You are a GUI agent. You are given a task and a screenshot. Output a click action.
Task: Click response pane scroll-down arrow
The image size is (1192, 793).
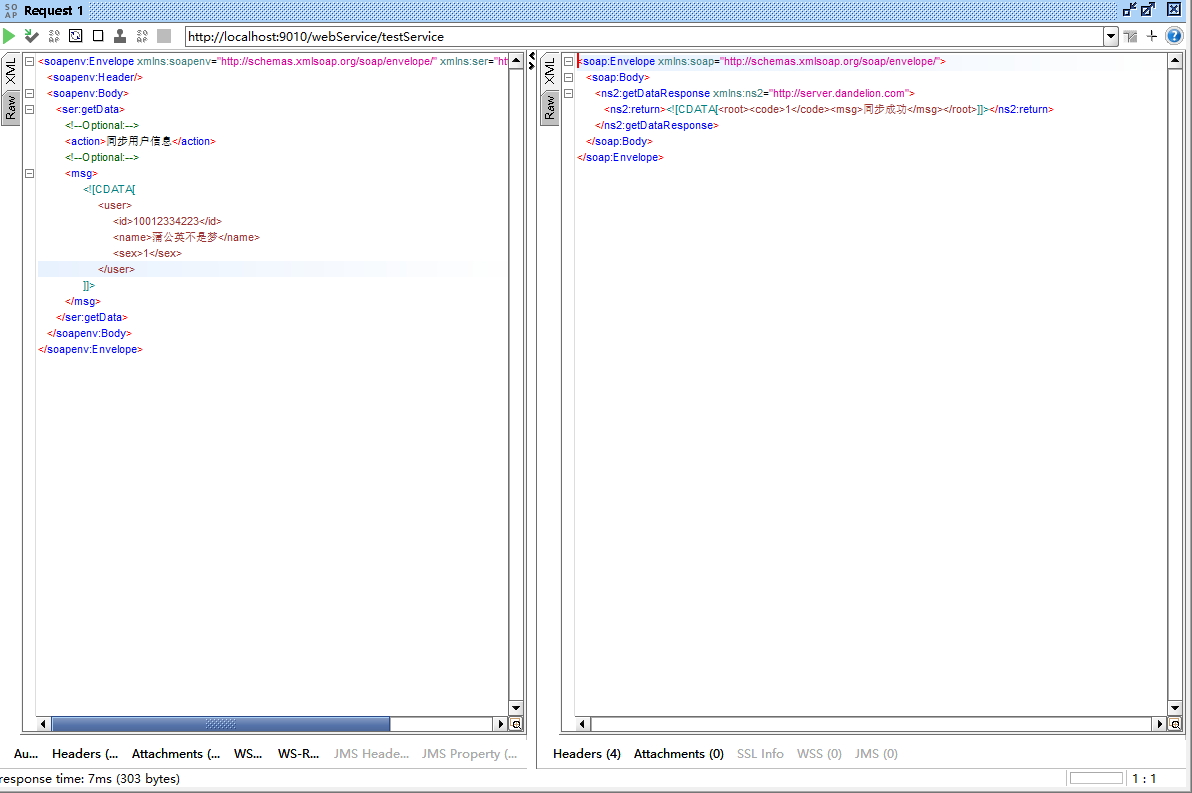coord(1175,708)
